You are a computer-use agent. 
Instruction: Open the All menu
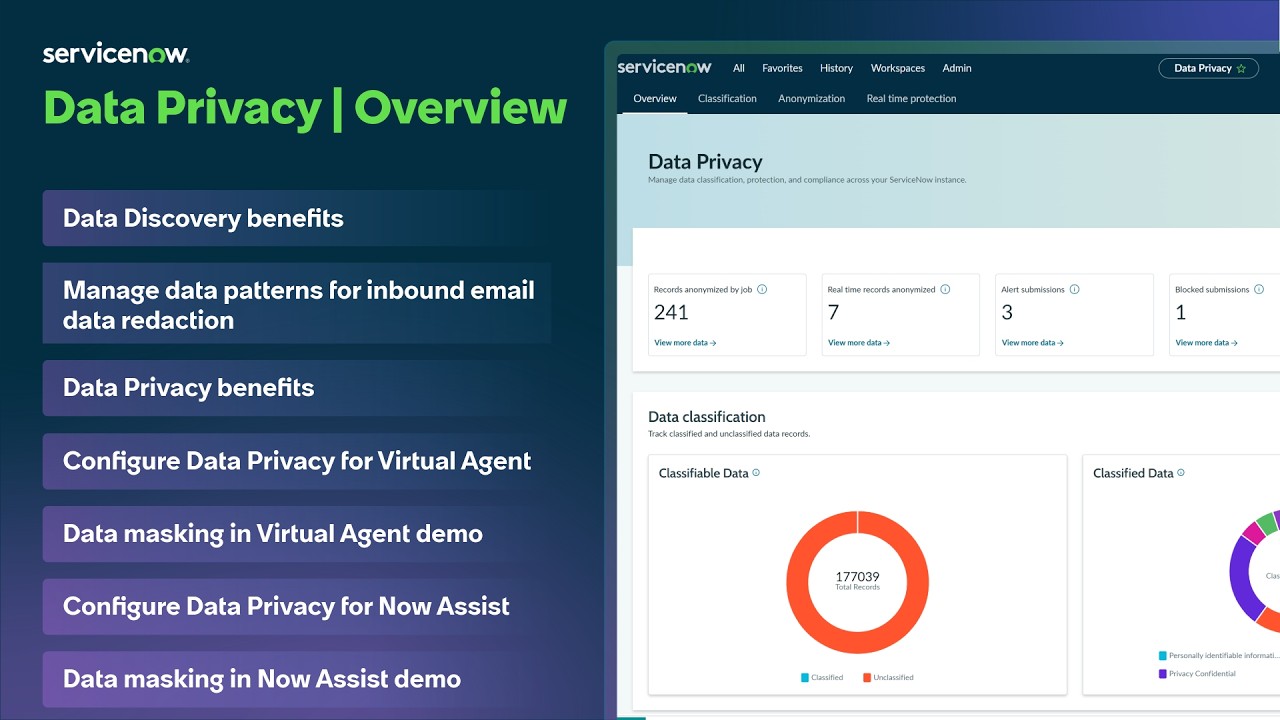[739, 68]
